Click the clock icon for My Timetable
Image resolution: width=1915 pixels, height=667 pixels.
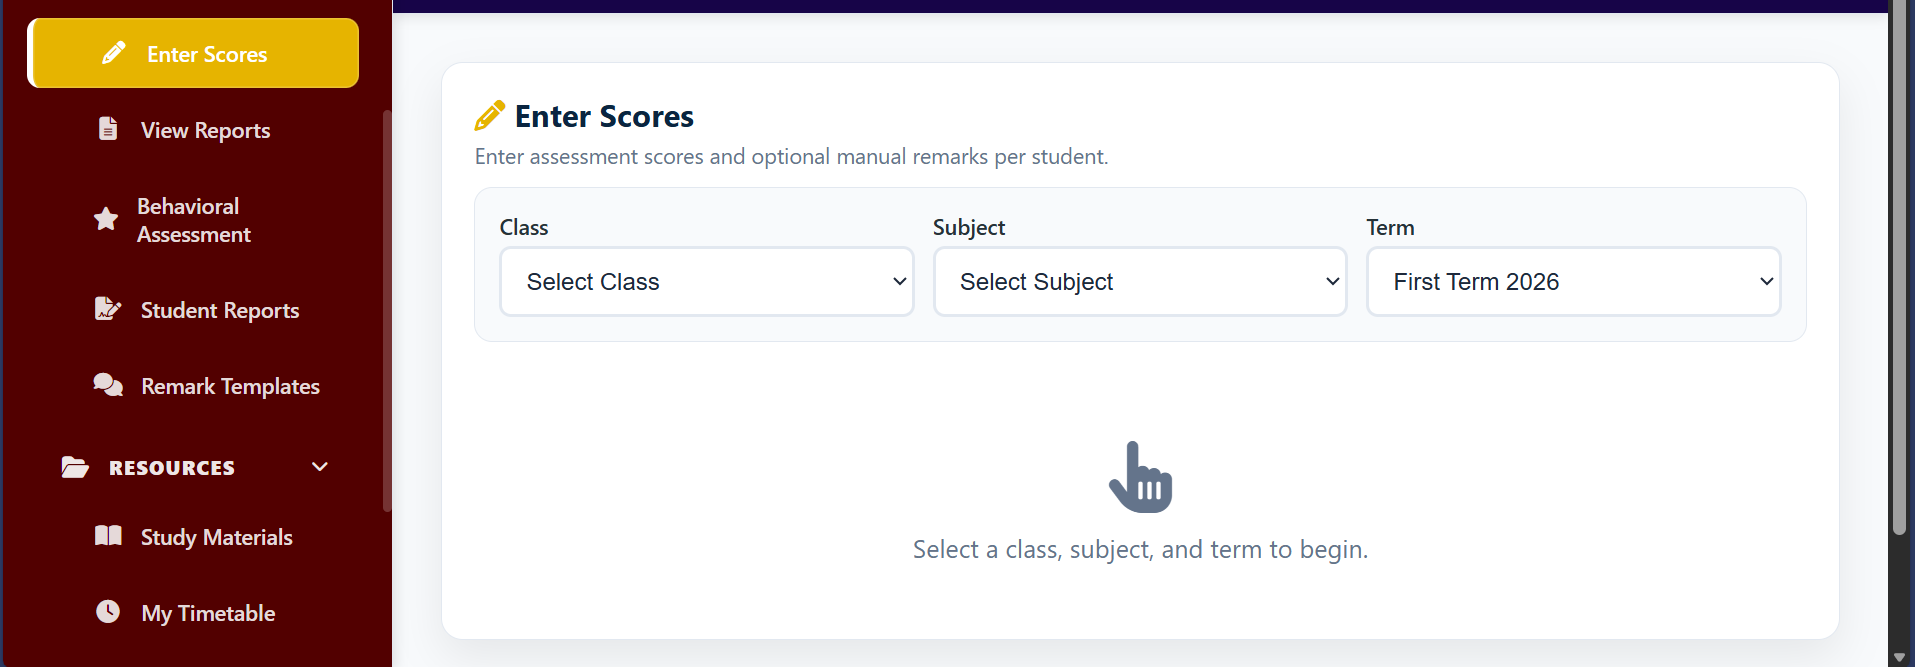[x=108, y=612]
